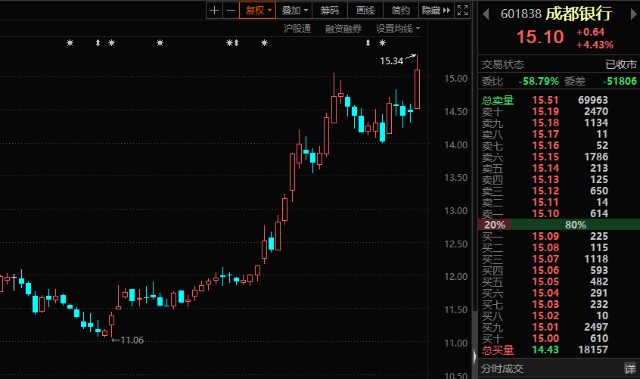Select the 买十 row at 15.00
The width and height of the screenshot is (640, 379).
click(559, 338)
